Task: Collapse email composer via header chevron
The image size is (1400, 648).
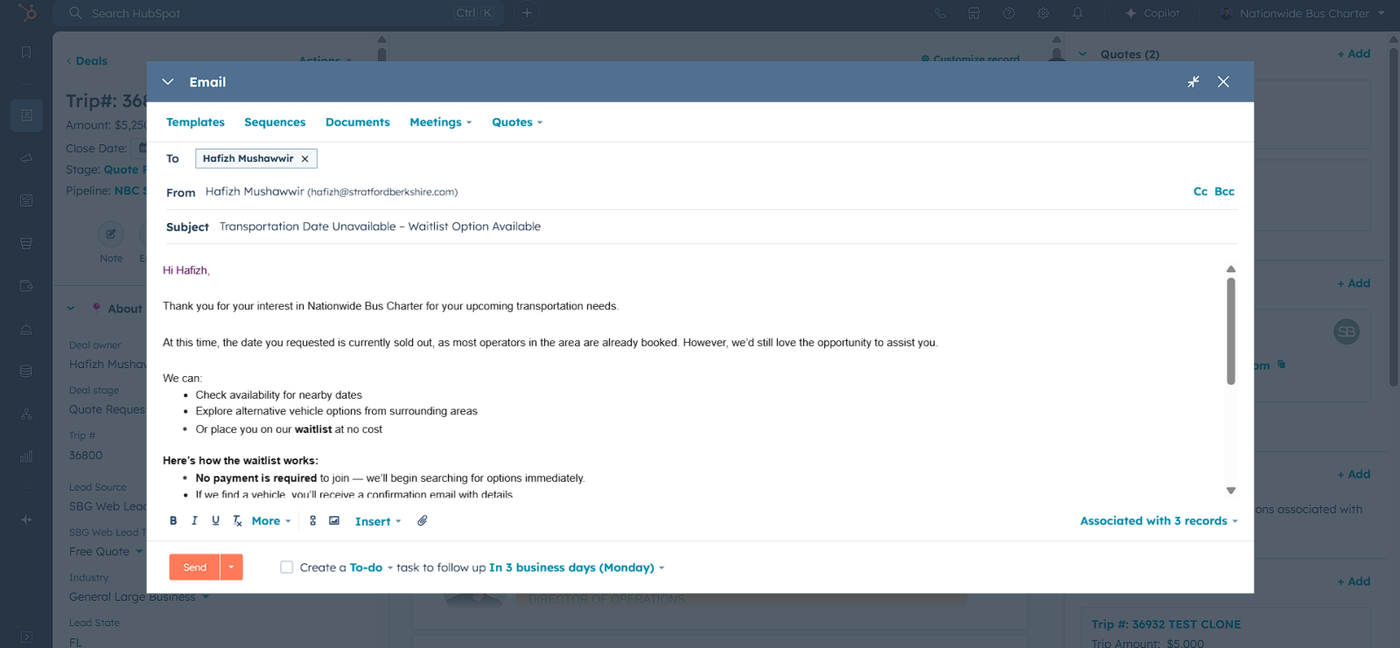Action: coord(168,82)
